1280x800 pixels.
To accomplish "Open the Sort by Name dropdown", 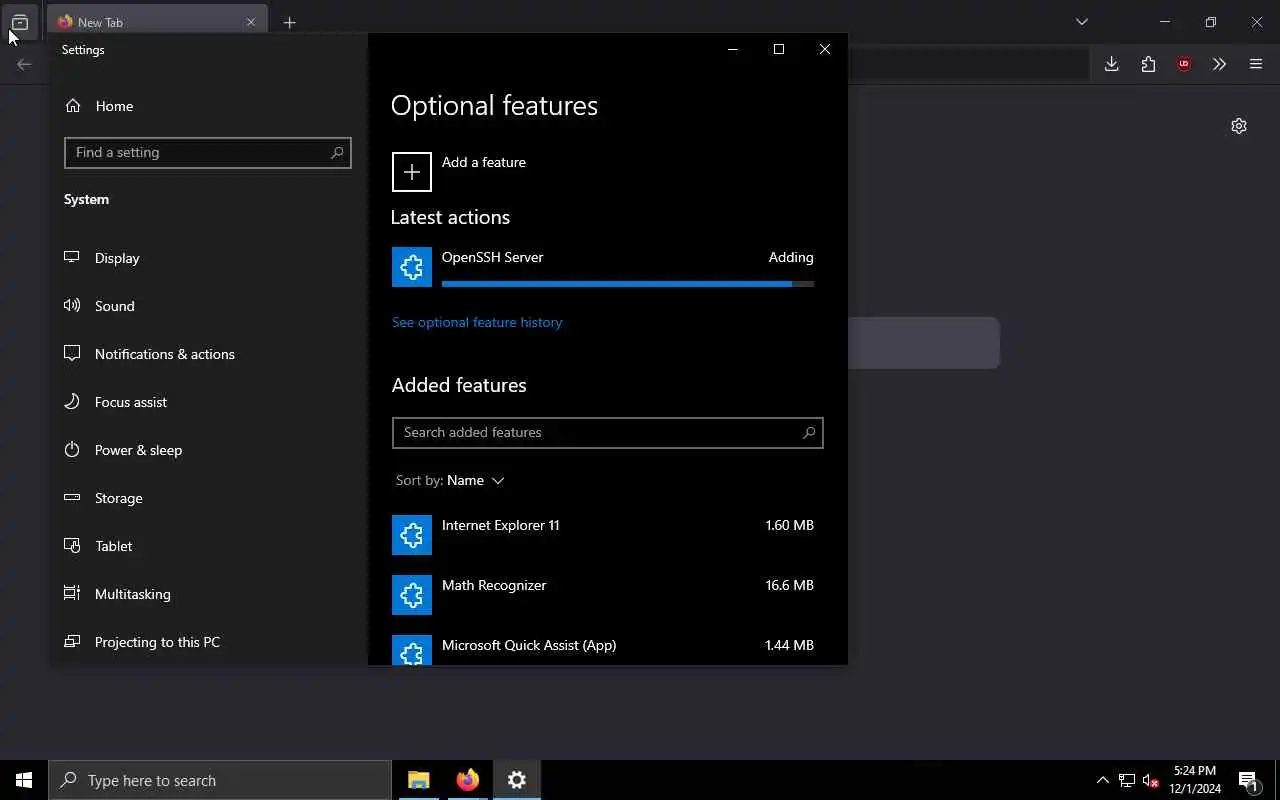I will [x=450, y=480].
